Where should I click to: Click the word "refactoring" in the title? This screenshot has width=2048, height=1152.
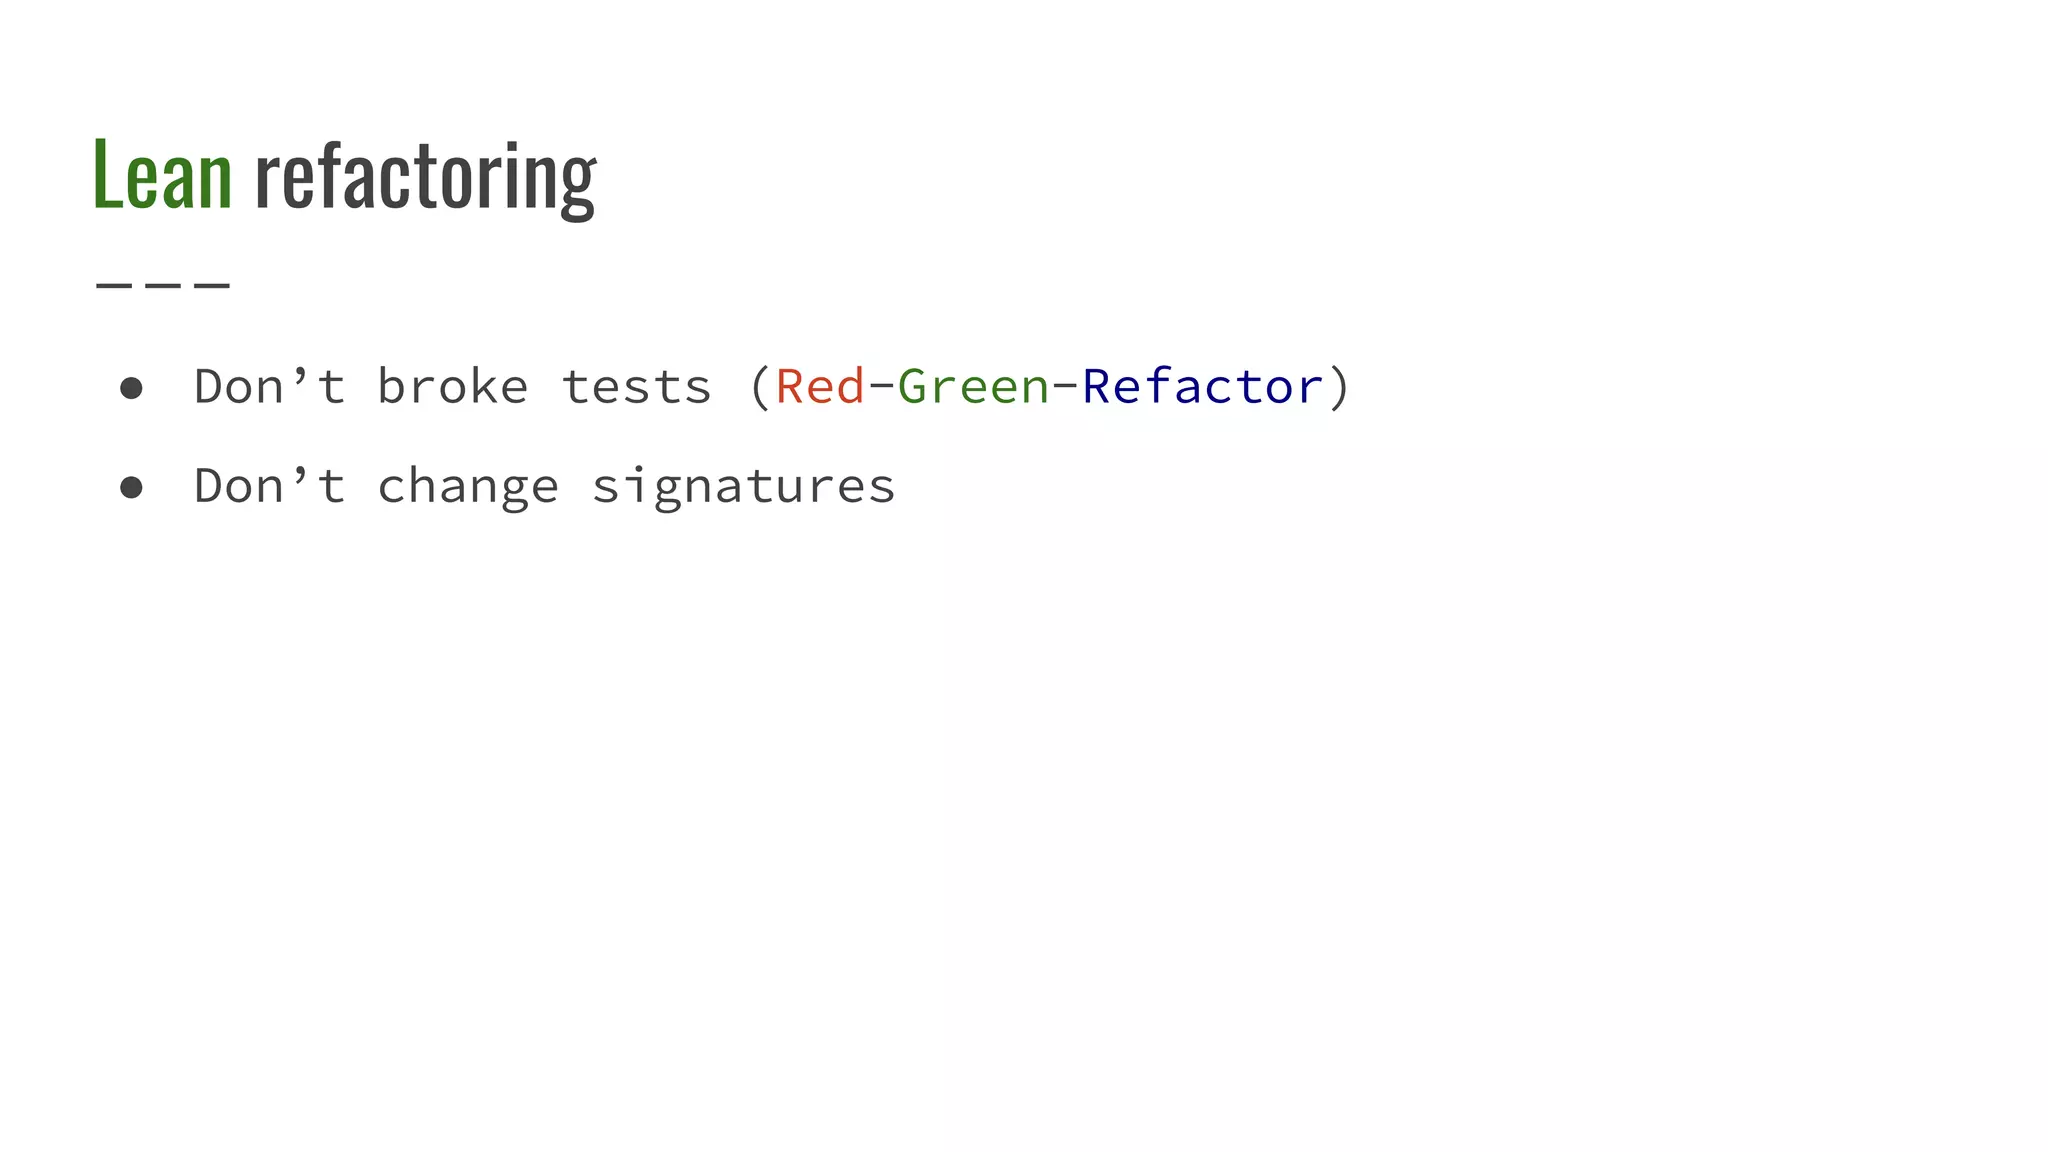425,178
